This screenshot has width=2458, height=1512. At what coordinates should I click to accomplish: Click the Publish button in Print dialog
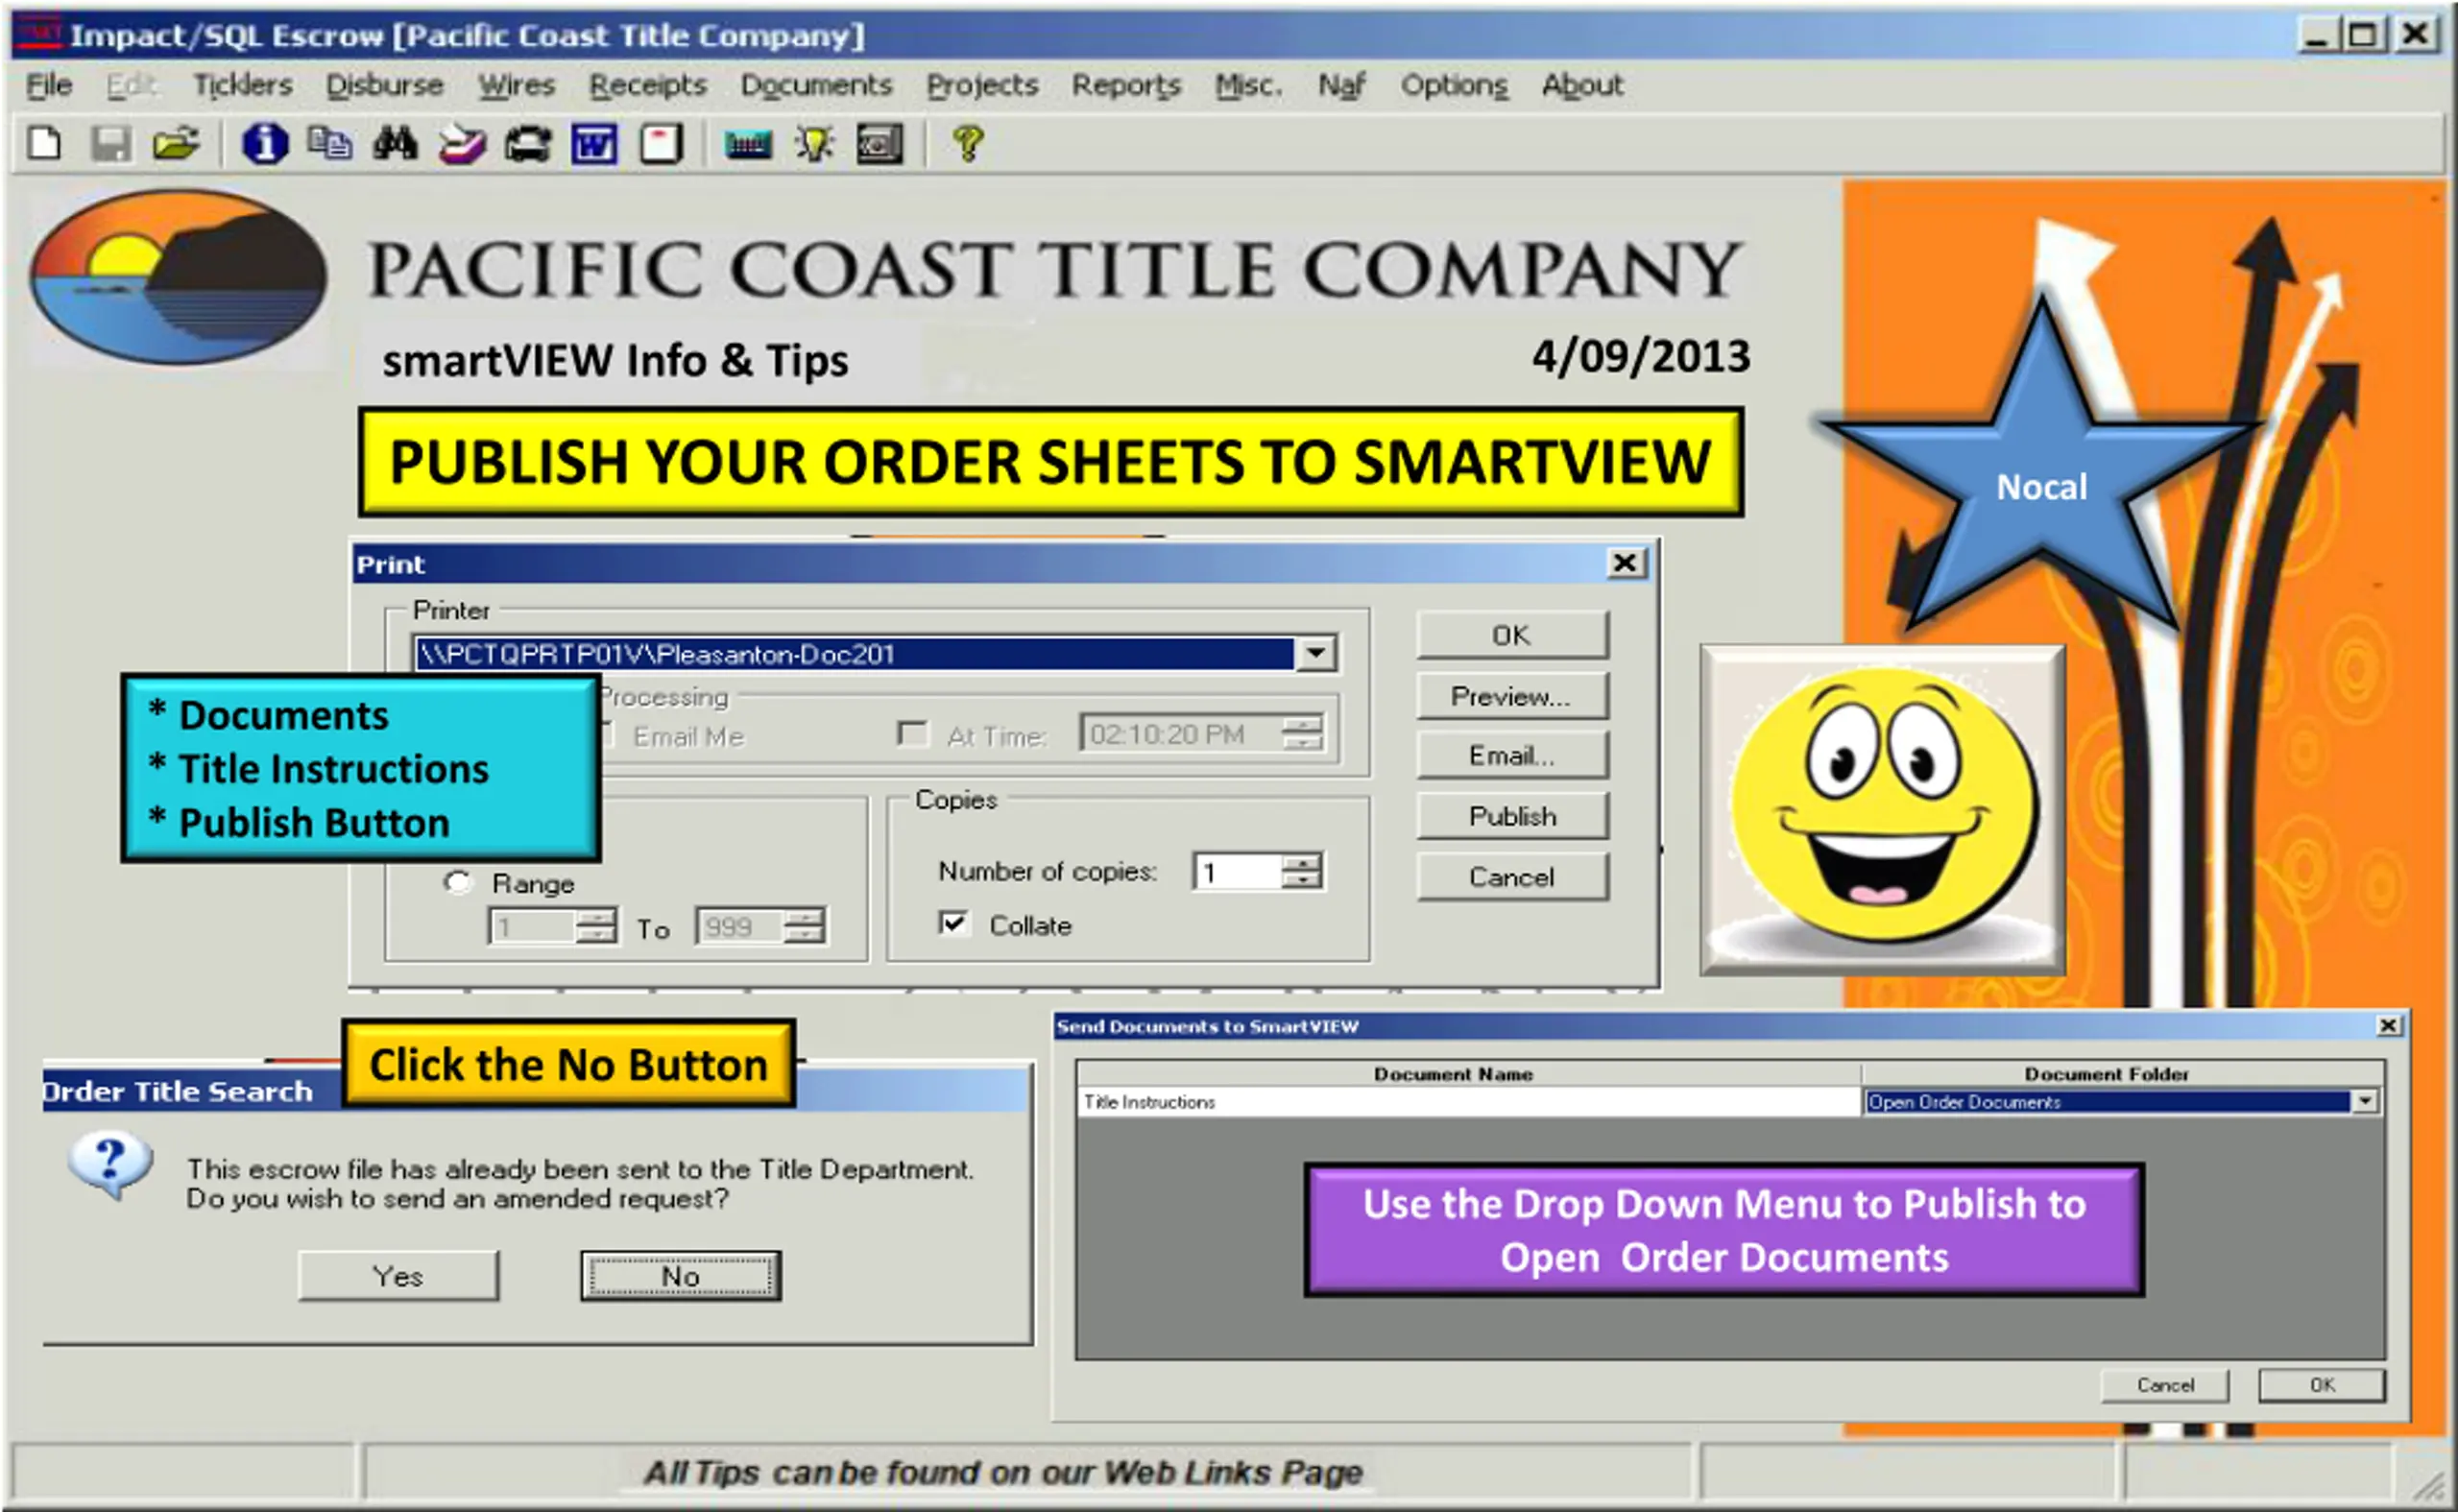(1512, 817)
